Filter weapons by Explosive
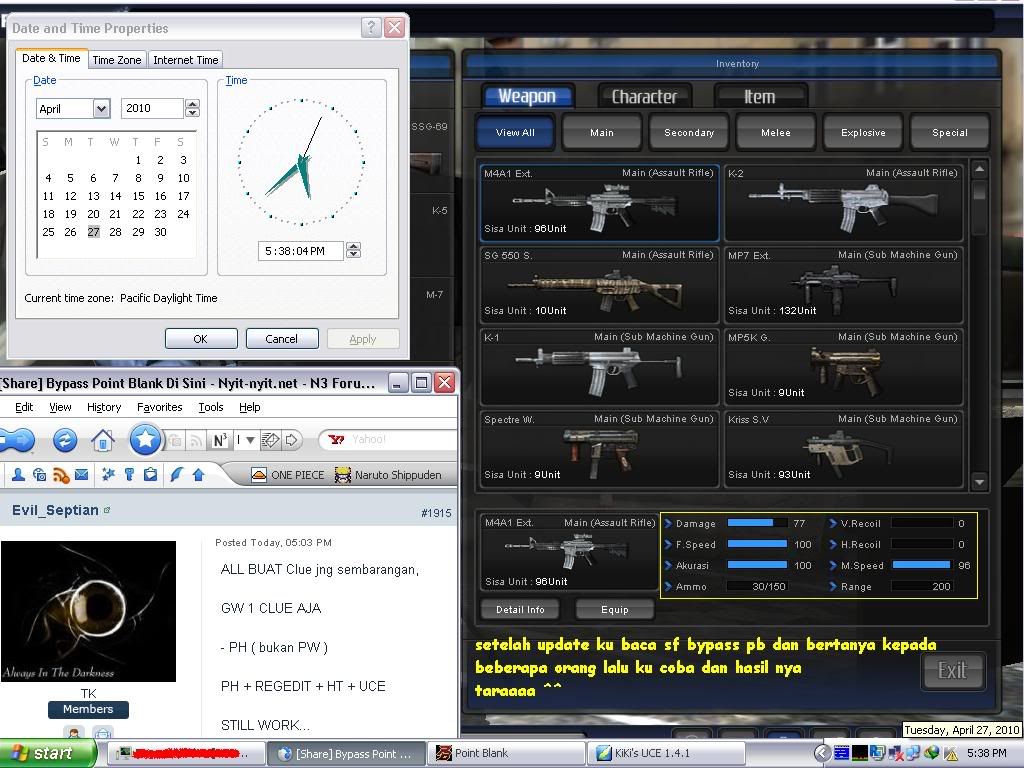Screen dimensions: 1024x768 click(863, 133)
